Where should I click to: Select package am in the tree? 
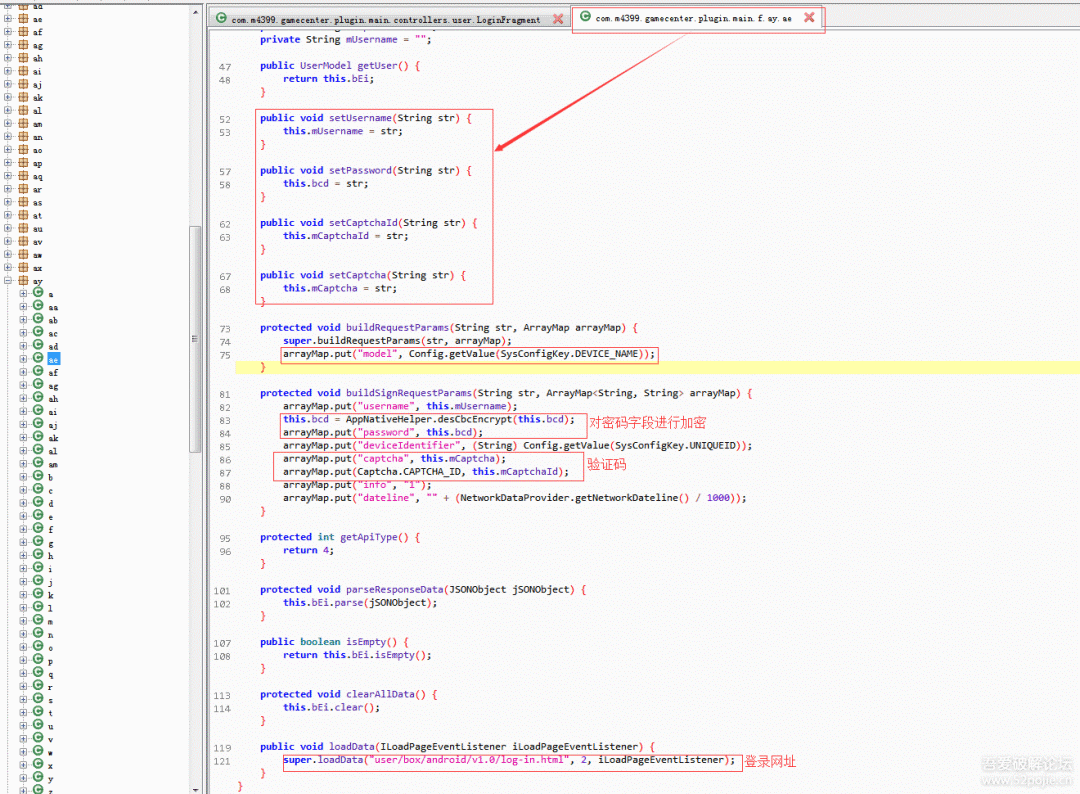pos(38,124)
